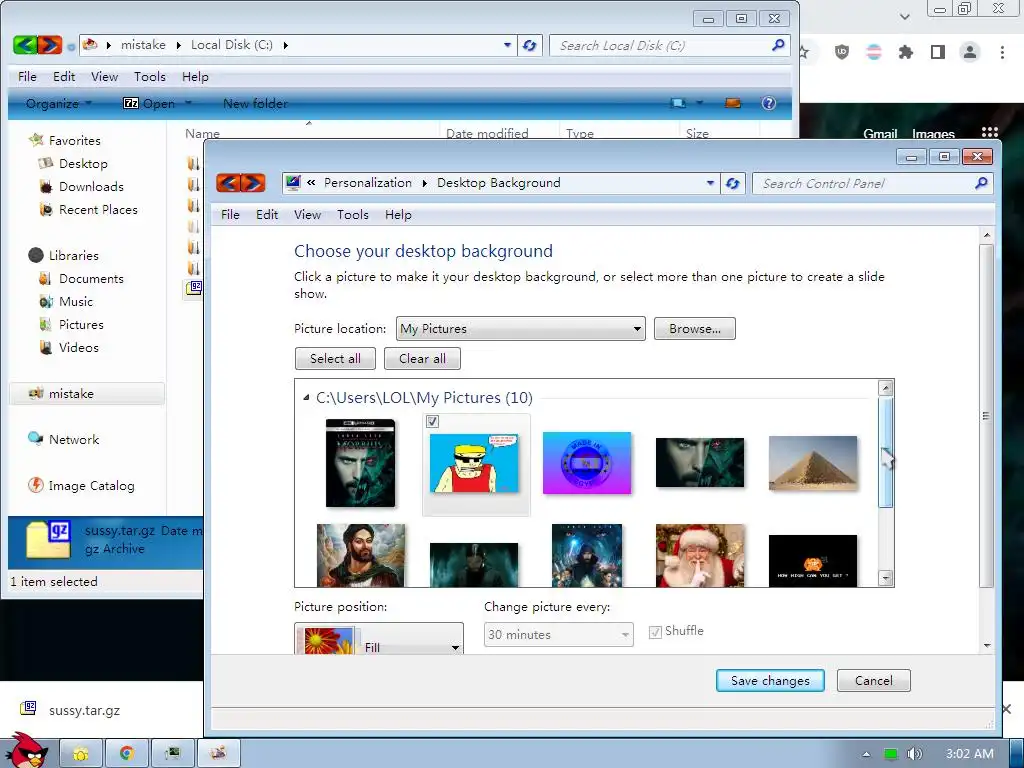The height and width of the screenshot is (768, 1024).
Task: Select the purple Made In badge thumbnail
Action: pos(586,463)
